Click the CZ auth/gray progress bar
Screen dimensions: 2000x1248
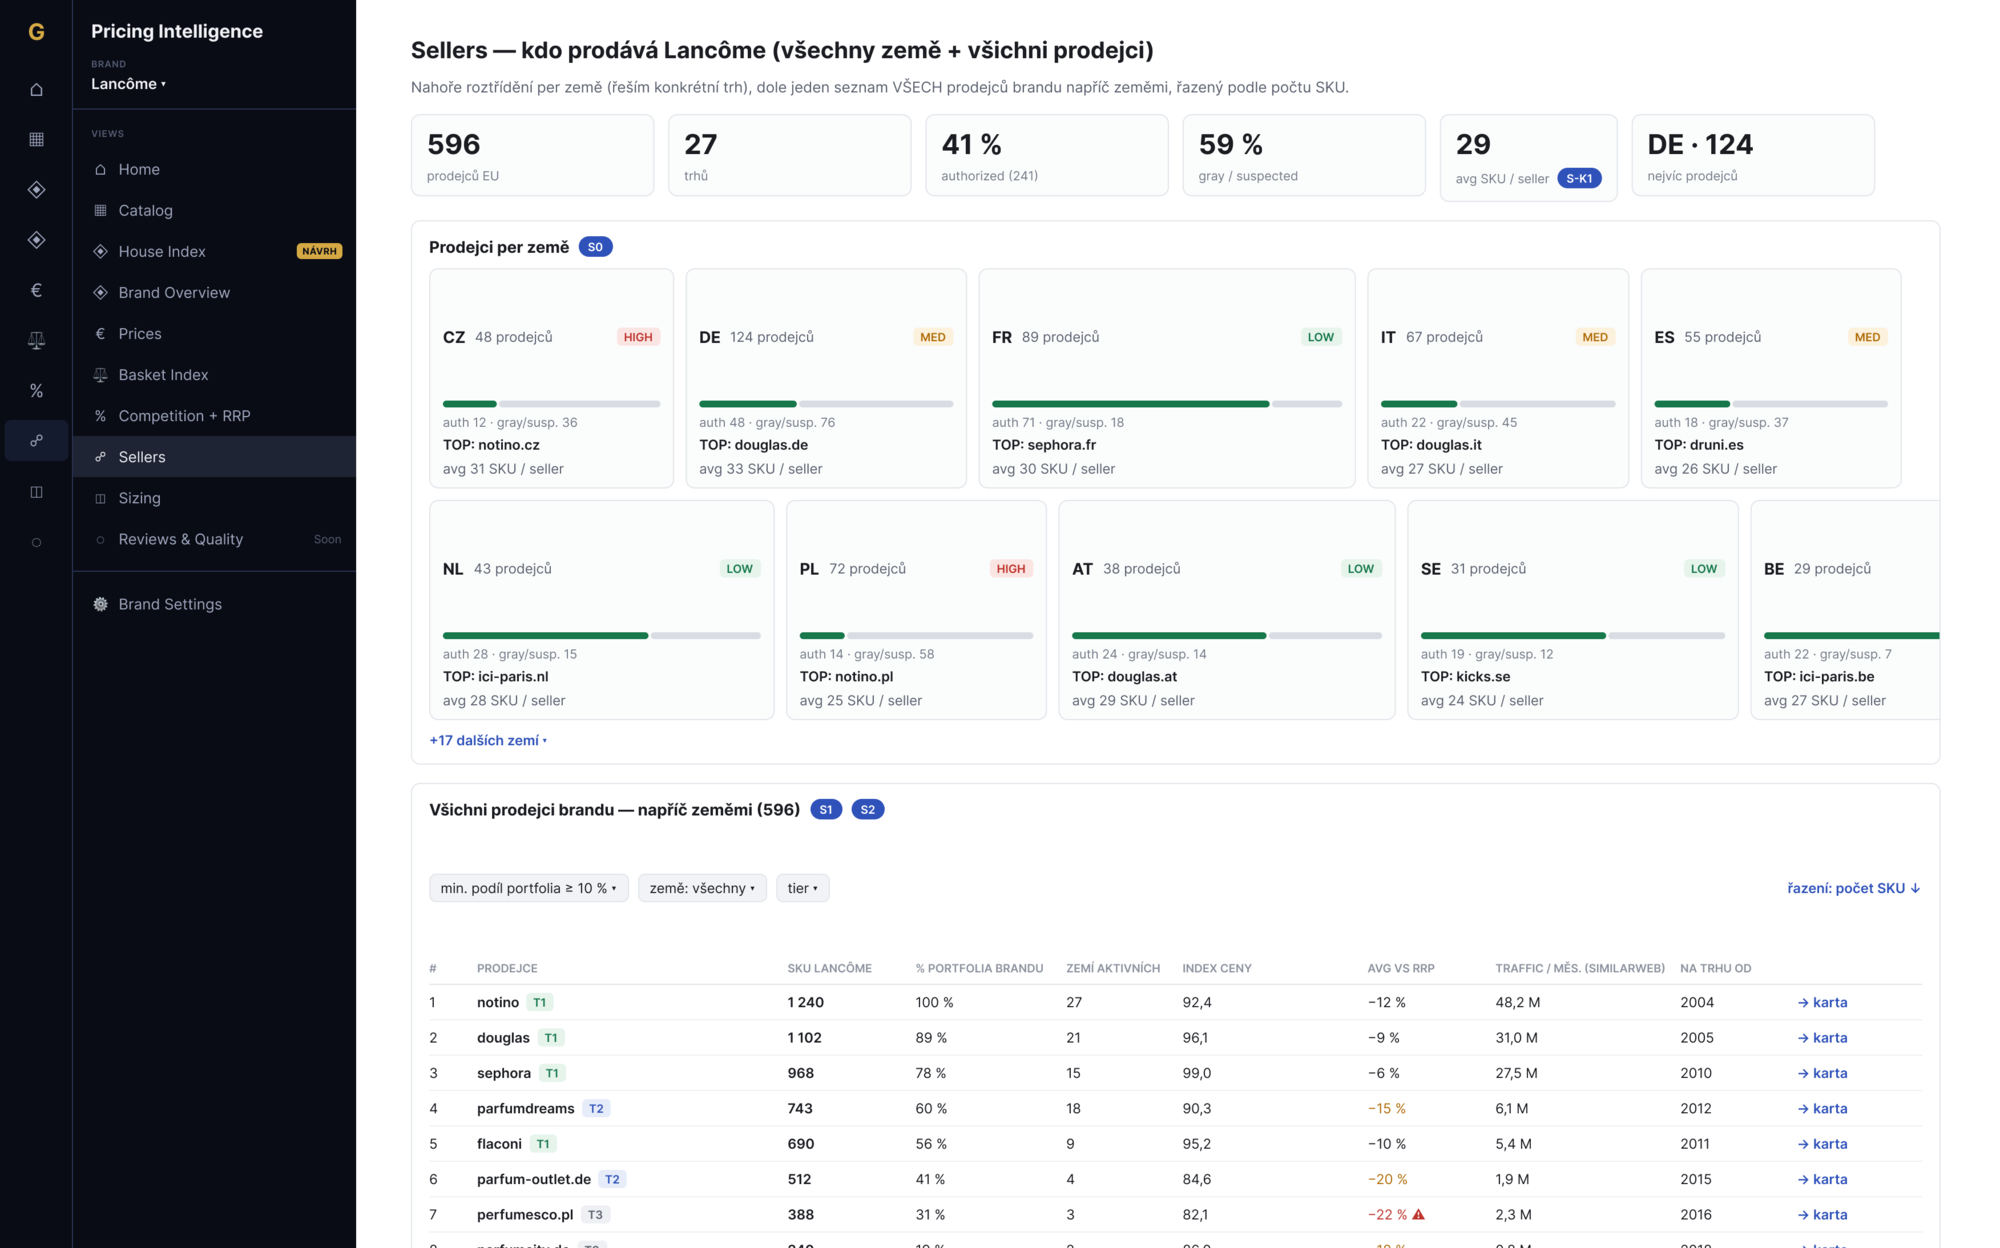pos(551,404)
